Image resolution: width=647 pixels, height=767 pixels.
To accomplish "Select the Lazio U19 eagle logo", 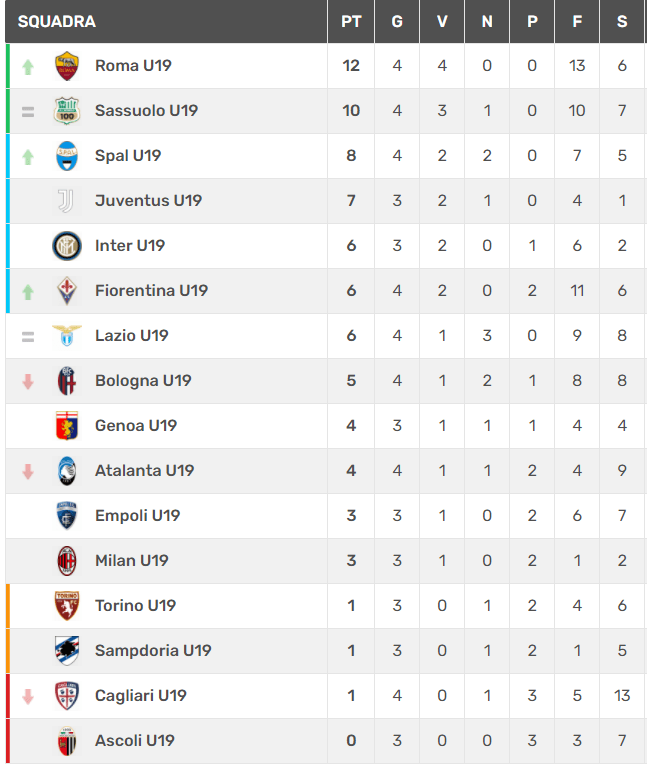I will (67, 336).
